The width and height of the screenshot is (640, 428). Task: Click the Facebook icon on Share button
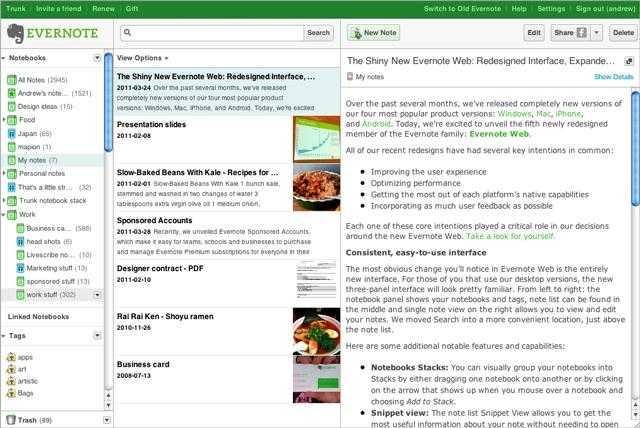pos(582,33)
